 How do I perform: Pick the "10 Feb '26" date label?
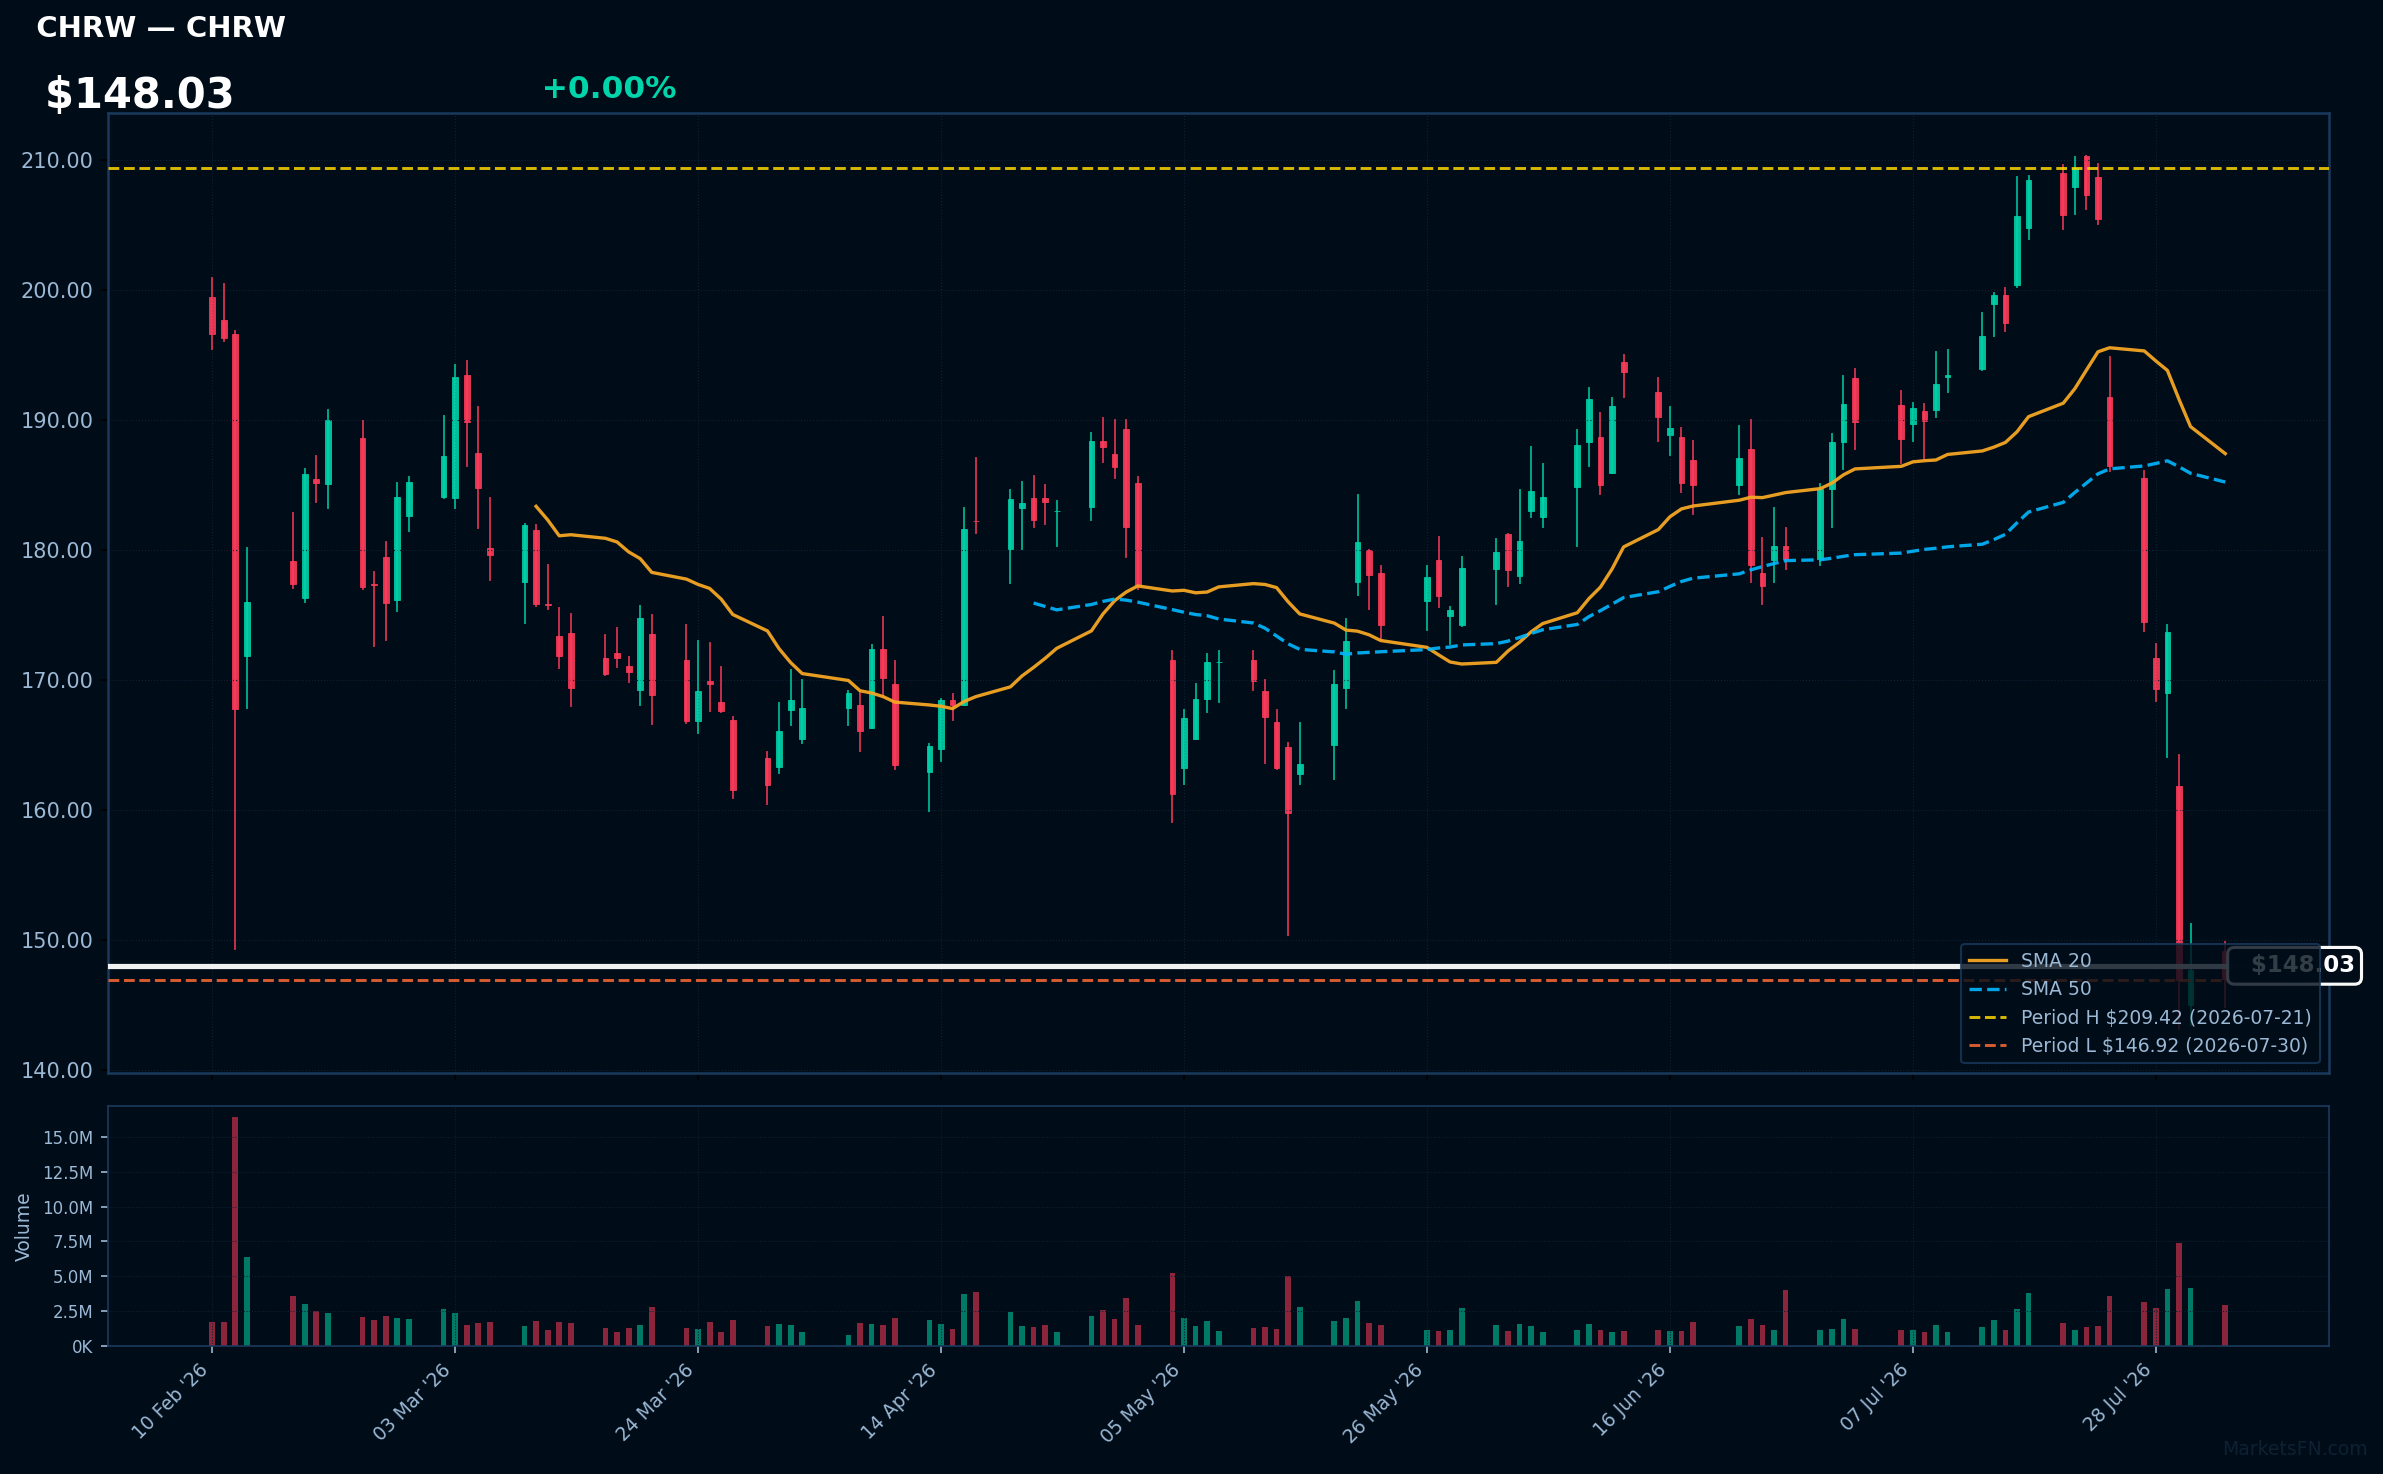point(170,1401)
